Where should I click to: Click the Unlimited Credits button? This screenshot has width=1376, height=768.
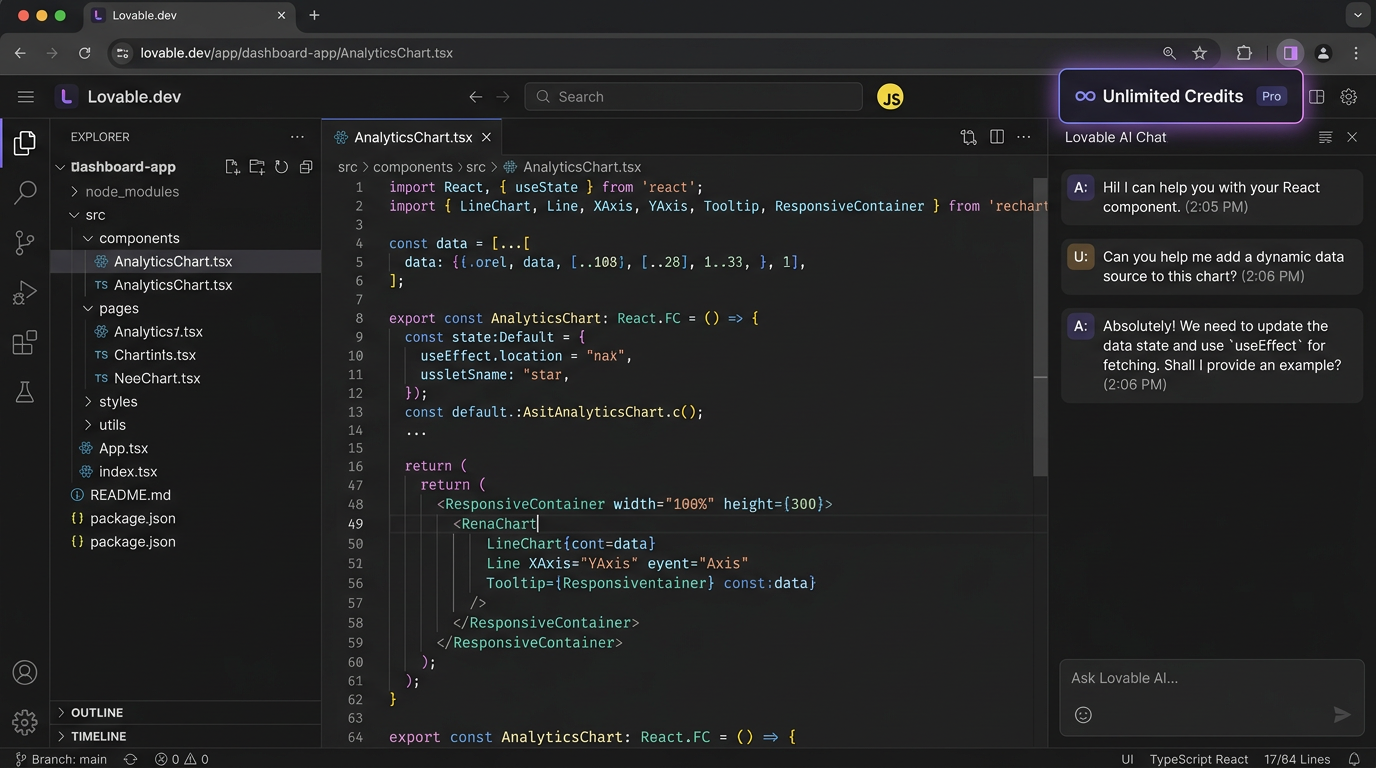coord(1181,96)
